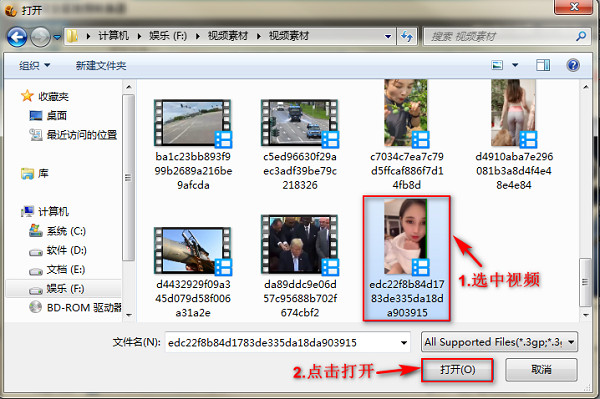Image resolution: width=600 pixels, height=399 pixels.
Task: Click the folder icon in address bar
Action: point(72,36)
